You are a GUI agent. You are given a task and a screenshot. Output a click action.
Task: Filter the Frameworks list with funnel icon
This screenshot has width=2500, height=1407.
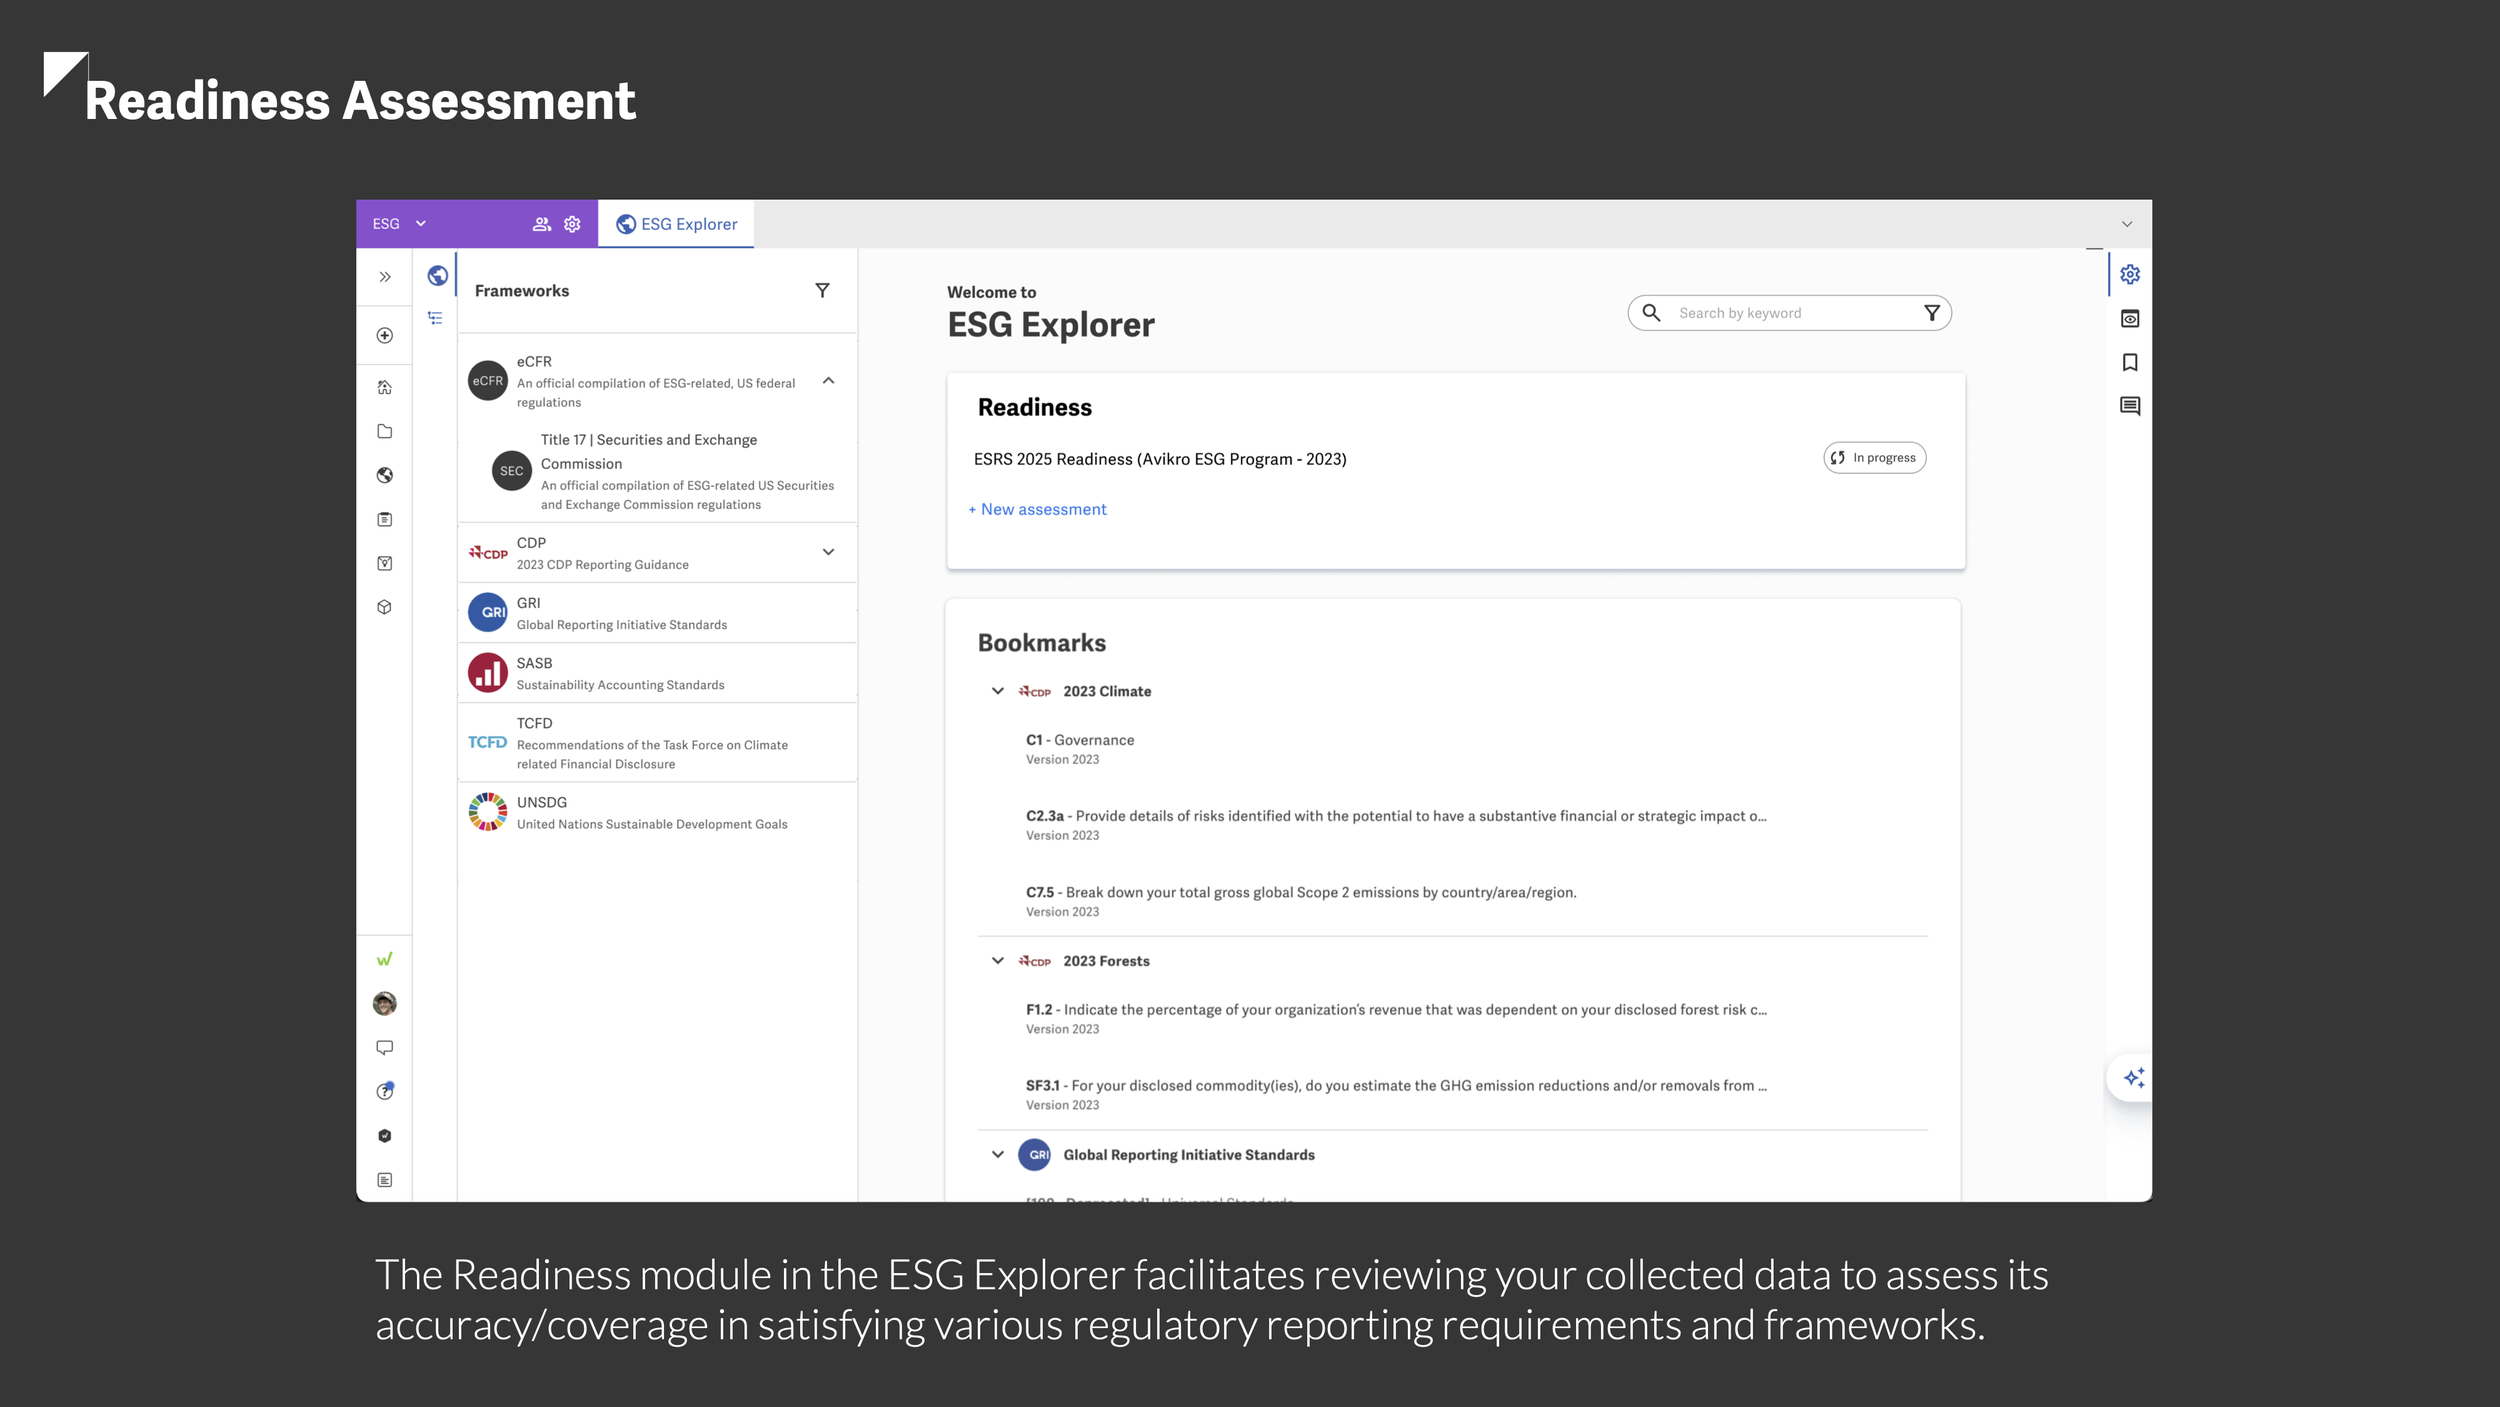[x=822, y=290]
